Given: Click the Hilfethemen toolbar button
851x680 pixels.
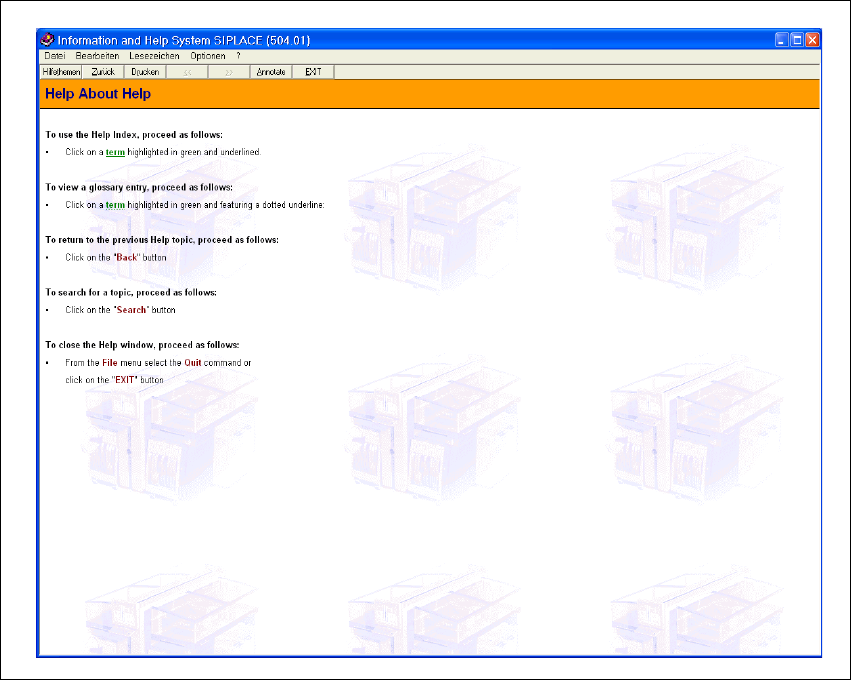Looking at the screenshot, I should click(x=61, y=72).
